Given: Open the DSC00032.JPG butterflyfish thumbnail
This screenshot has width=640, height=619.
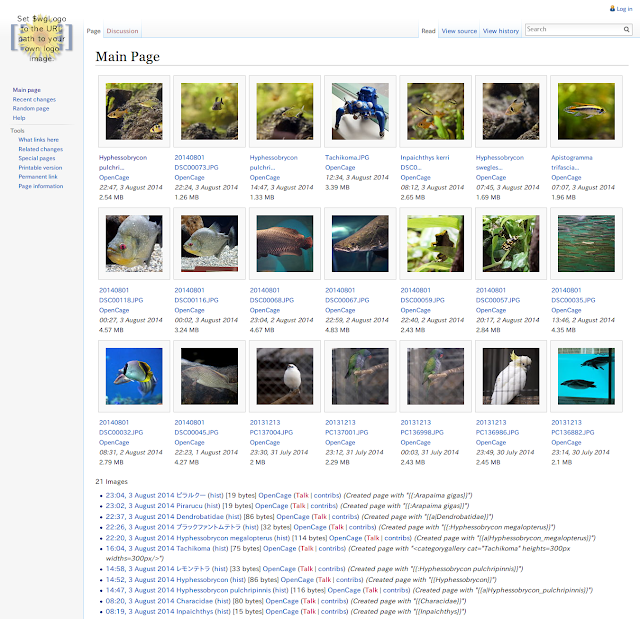Looking at the screenshot, I should (x=134, y=376).
